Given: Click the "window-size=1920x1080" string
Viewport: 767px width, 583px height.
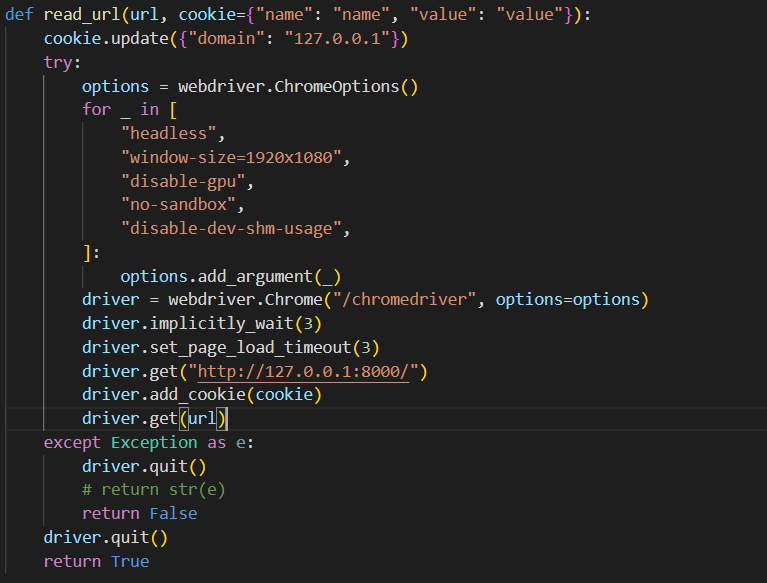Looking at the screenshot, I should [231, 157].
